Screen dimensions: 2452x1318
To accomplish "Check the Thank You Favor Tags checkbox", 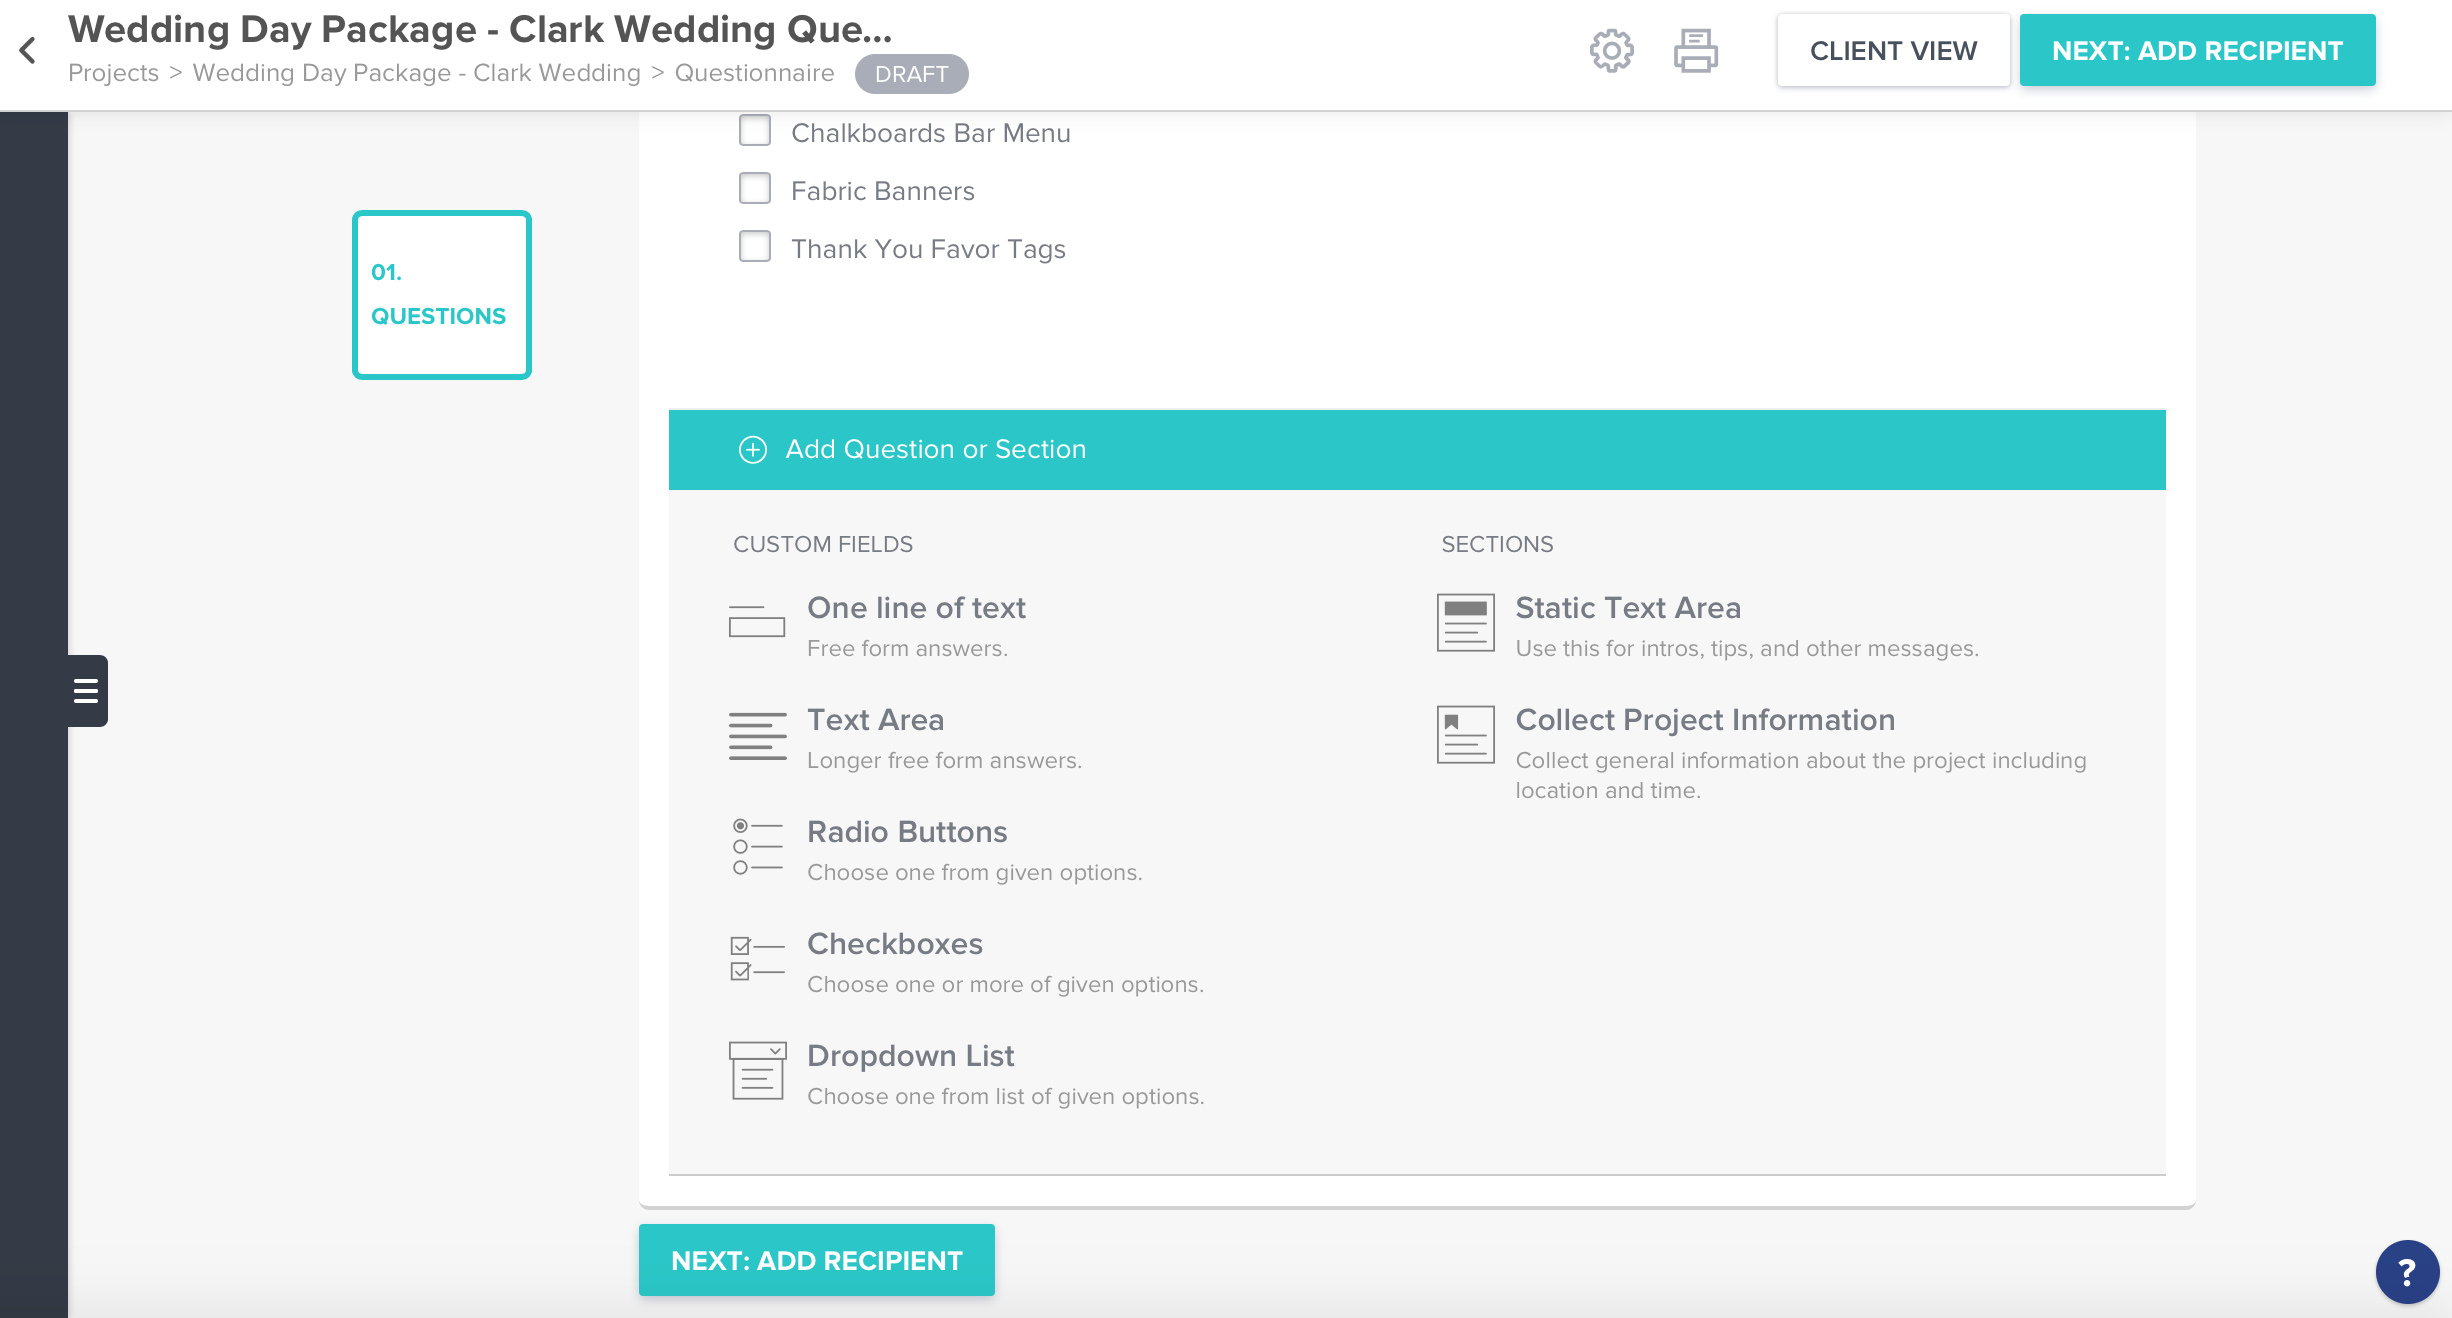I will pos(755,246).
